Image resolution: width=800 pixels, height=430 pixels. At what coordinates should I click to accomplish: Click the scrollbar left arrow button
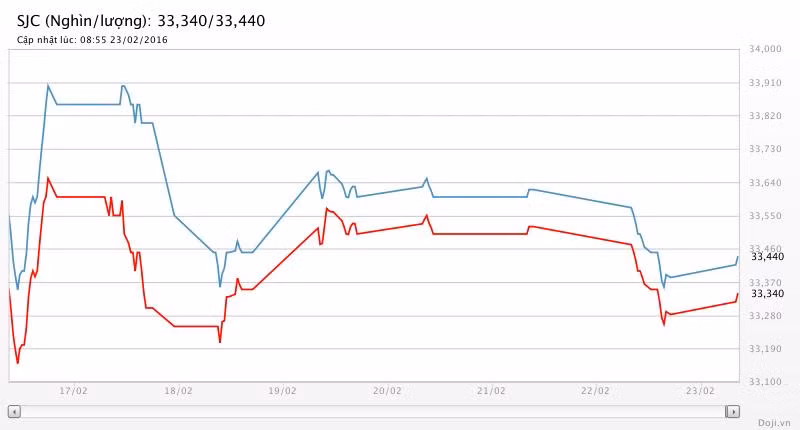(x=14, y=411)
